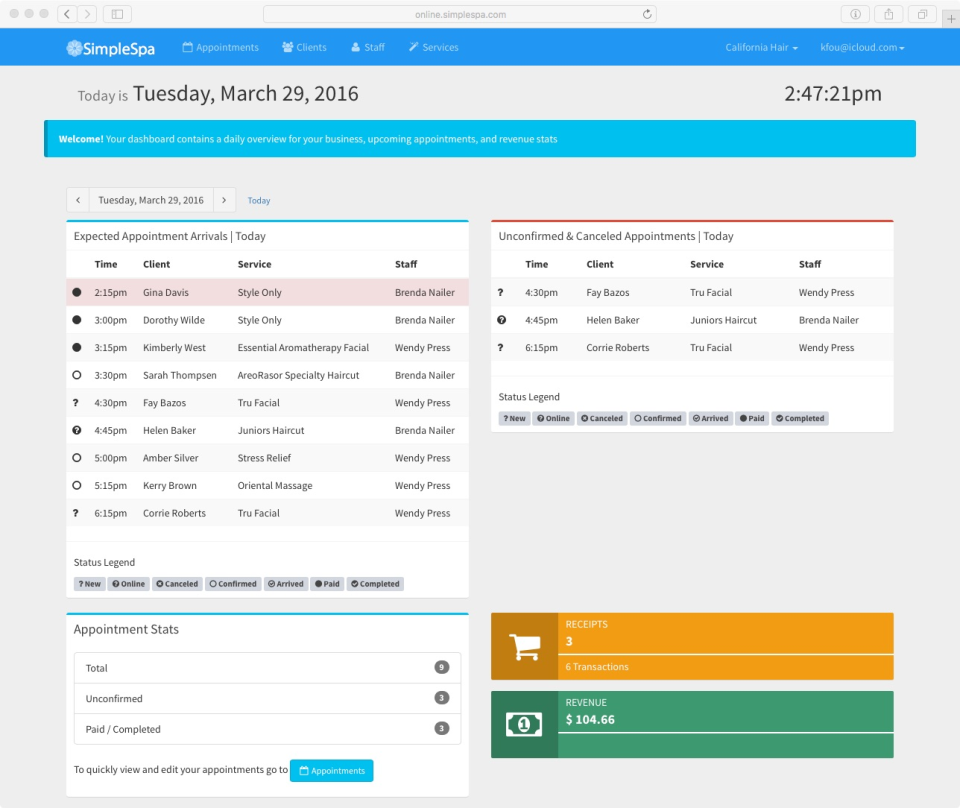Expand the kfou@icloud.com account dropdown
Image resolution: width=960 pixels, height=808 pixels.
point(862,47)
